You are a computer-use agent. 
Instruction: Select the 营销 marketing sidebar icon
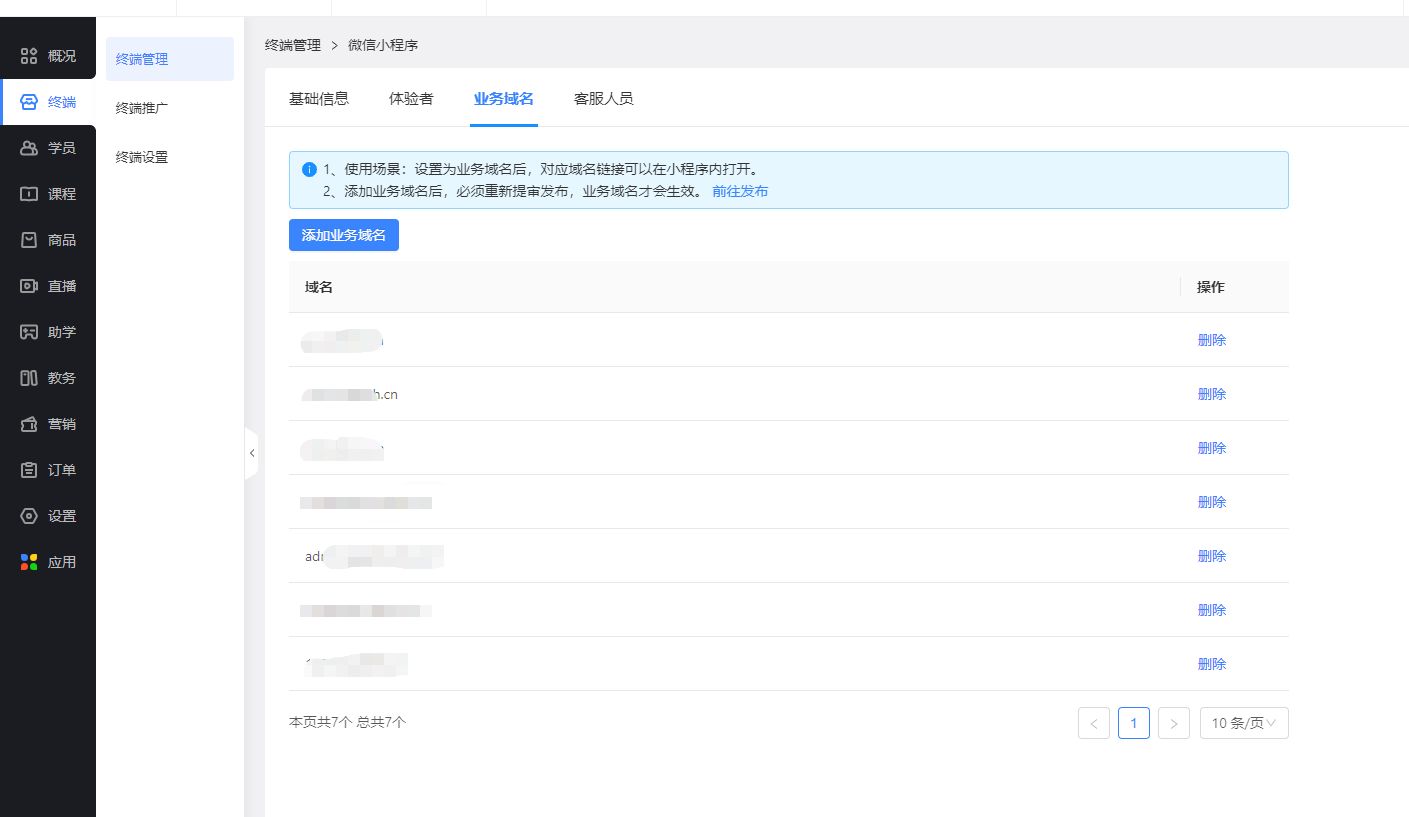(x=29, y=424)
